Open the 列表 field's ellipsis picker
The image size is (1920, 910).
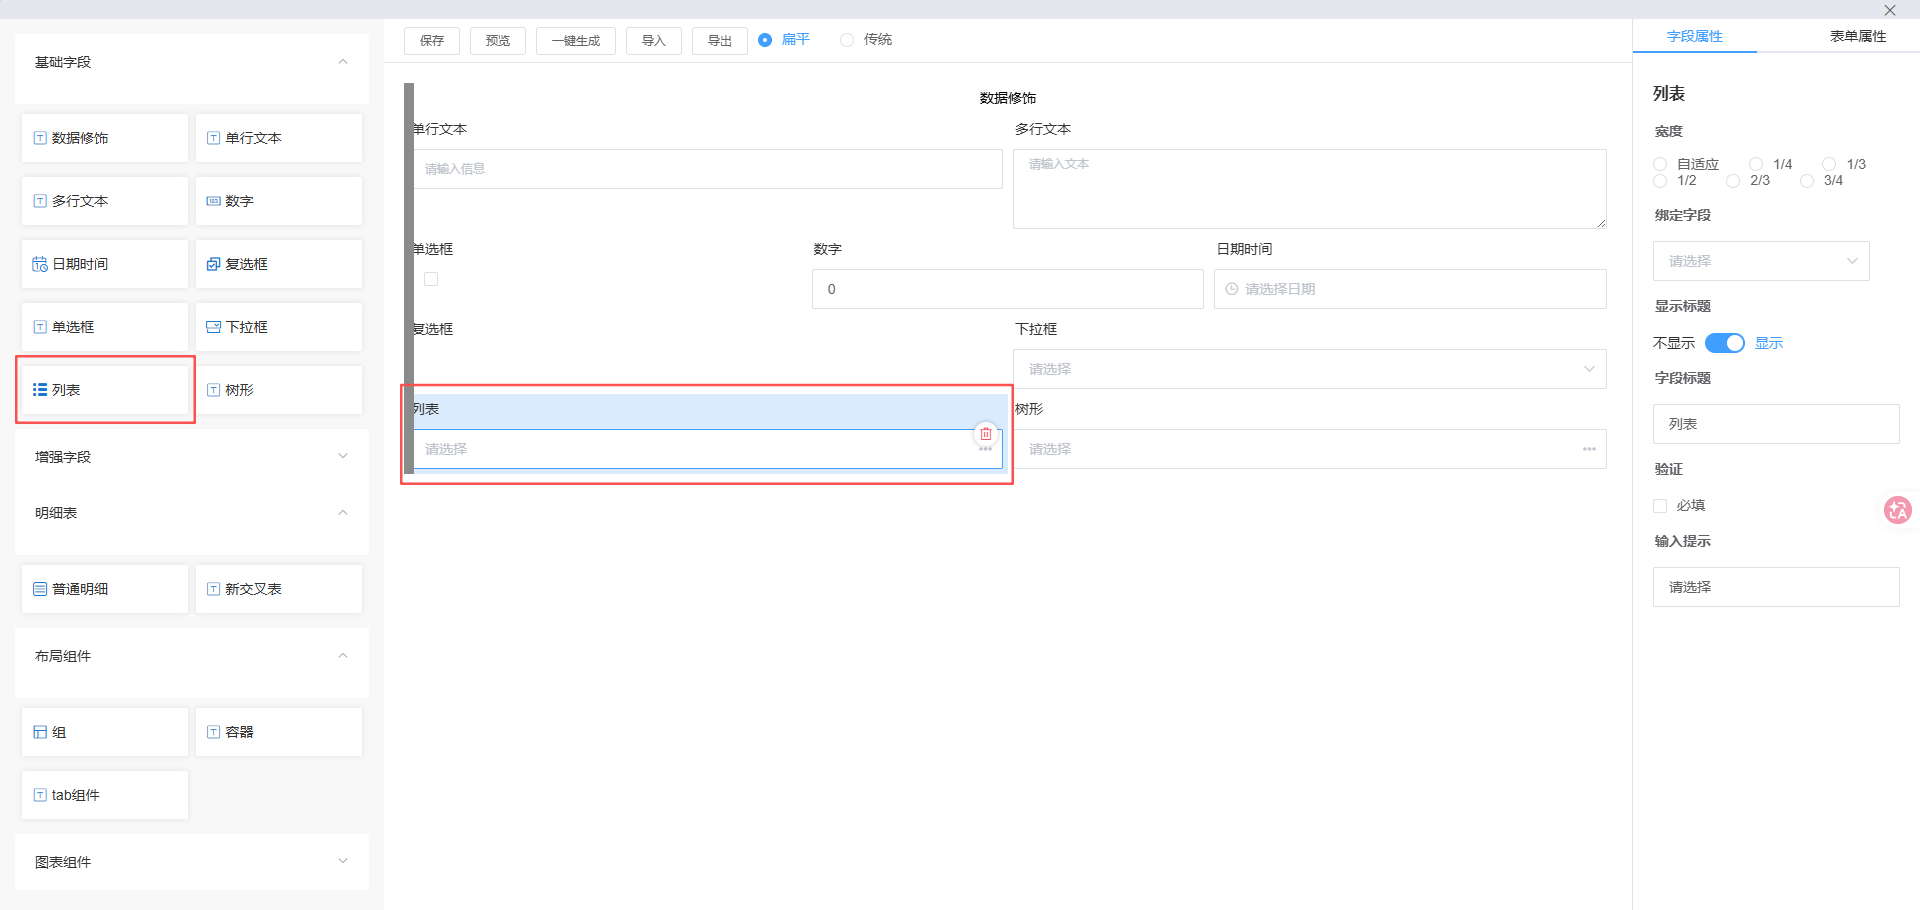[x=985, y=450]
